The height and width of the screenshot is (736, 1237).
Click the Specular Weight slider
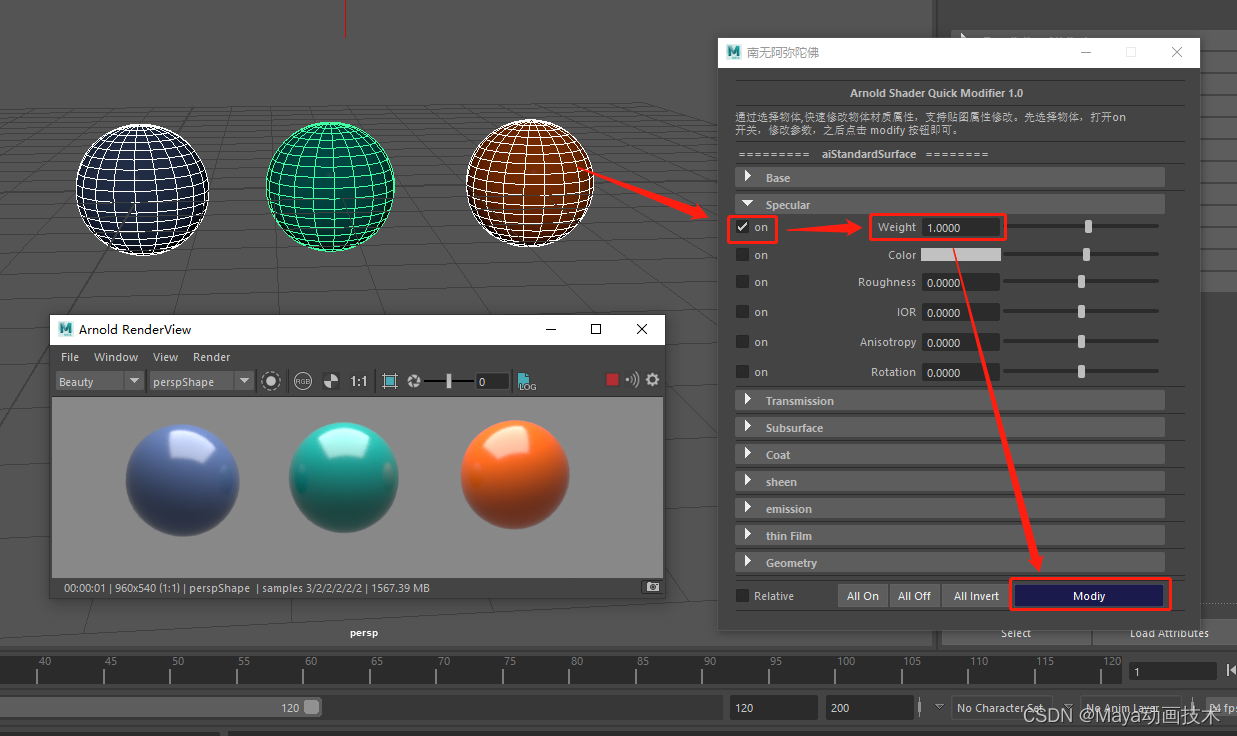coord(1083,227)
